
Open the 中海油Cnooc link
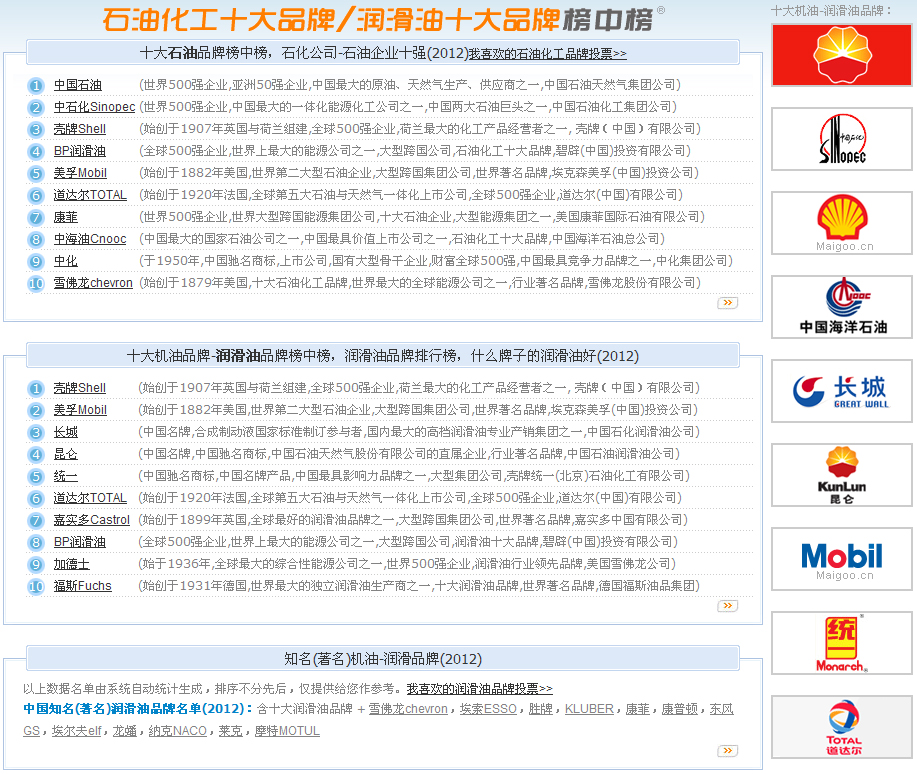(90, 239)
